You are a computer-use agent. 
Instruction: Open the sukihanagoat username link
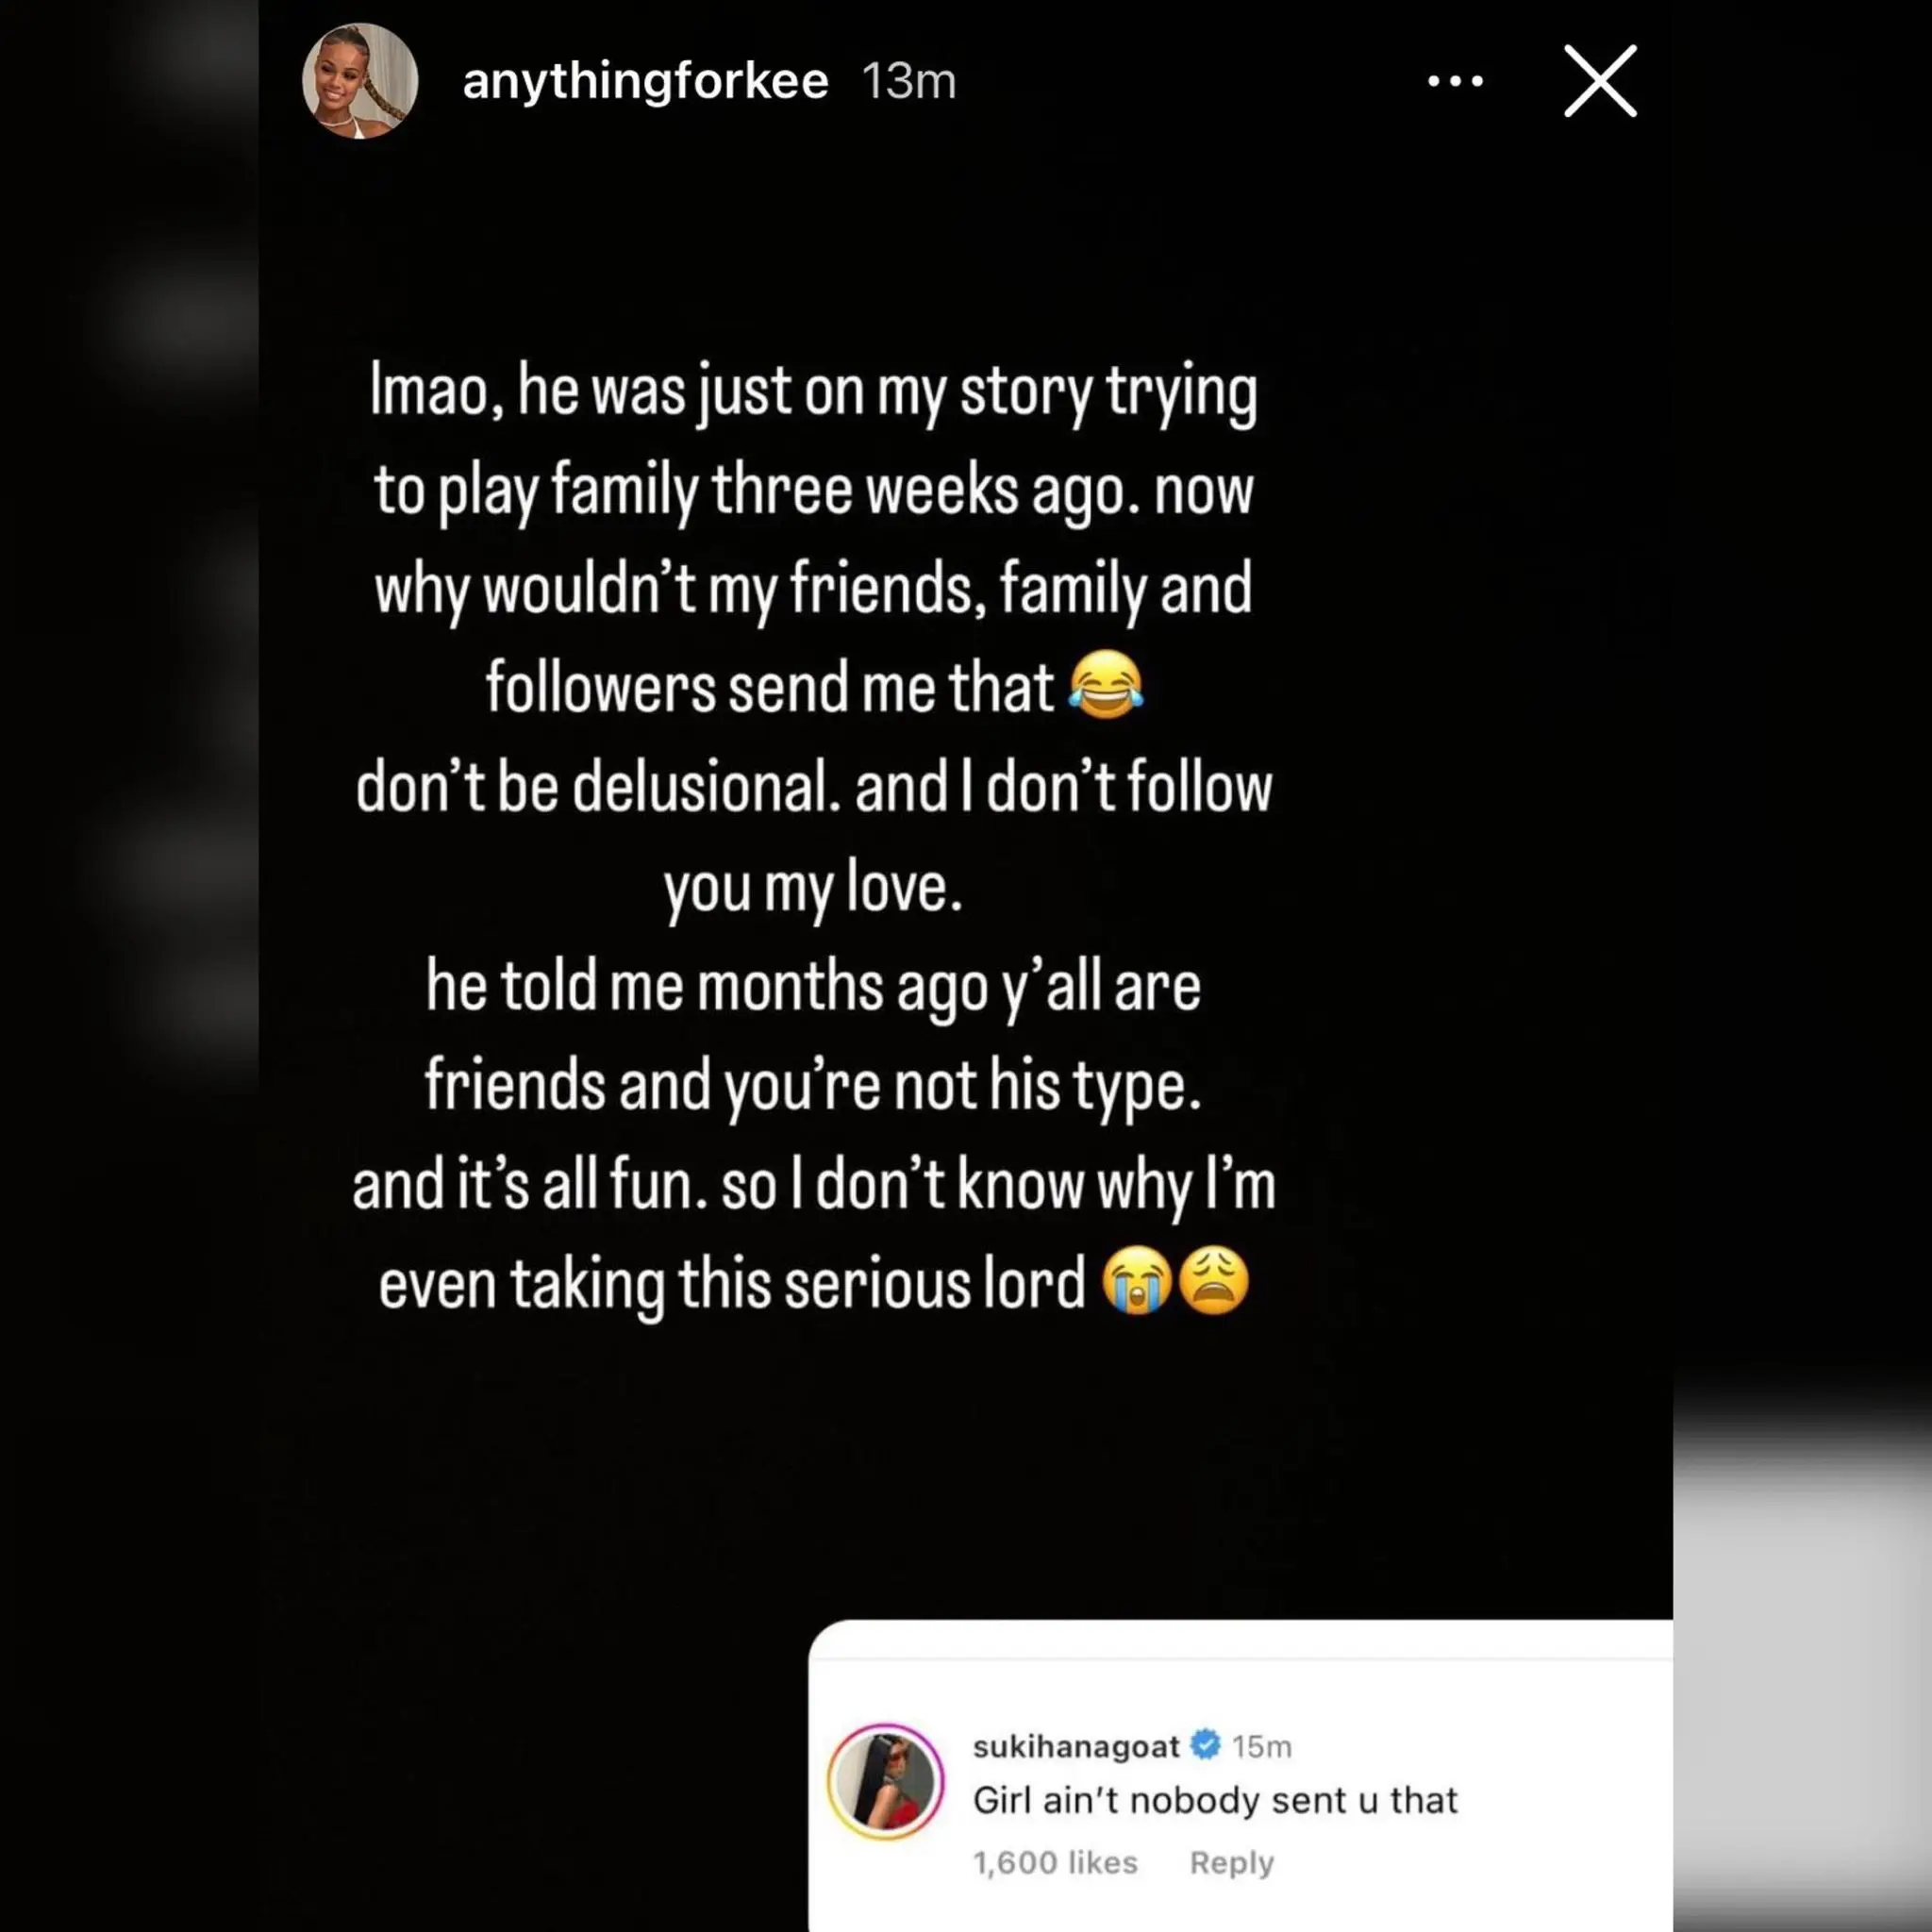(x=1076, y=1747)
